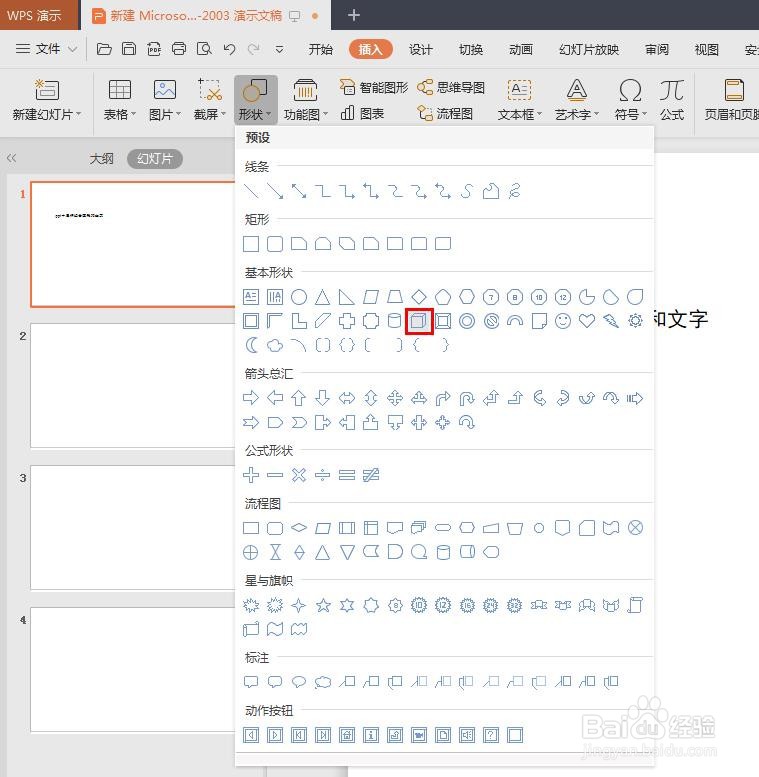Select slide 3 thumbnail

[x=132, y=527]
